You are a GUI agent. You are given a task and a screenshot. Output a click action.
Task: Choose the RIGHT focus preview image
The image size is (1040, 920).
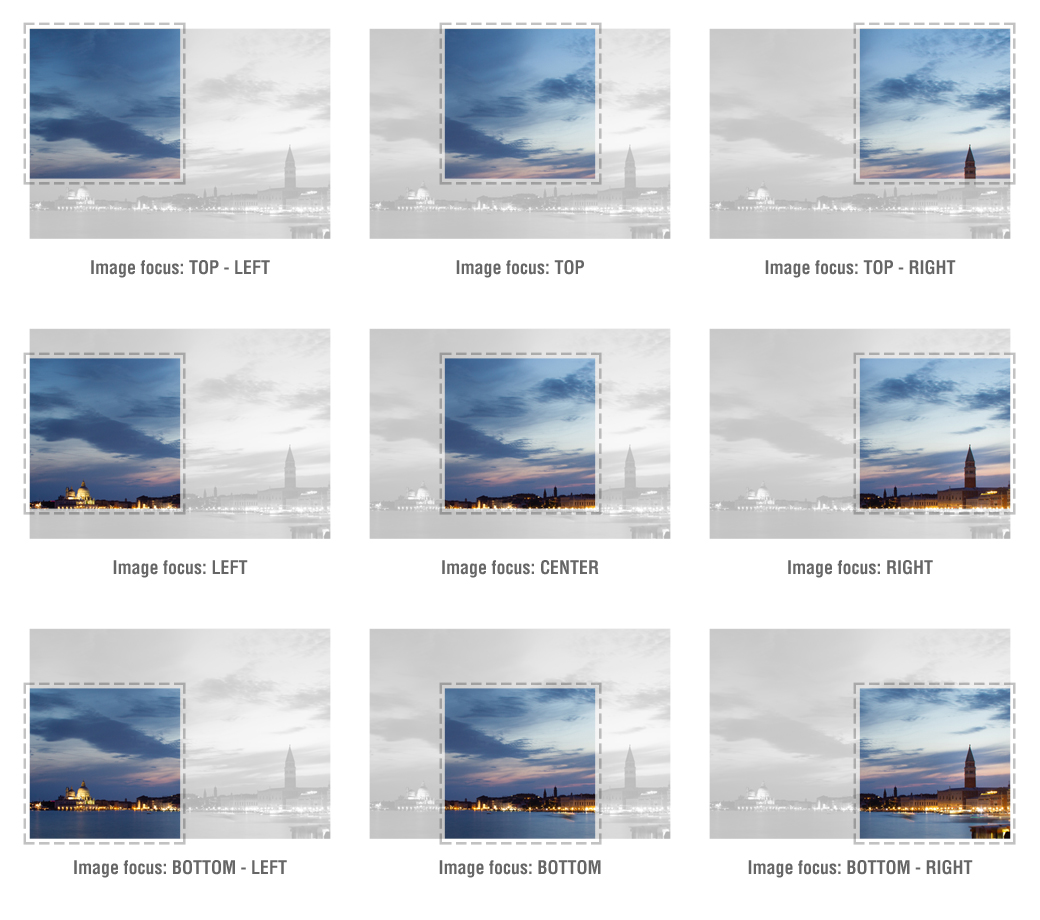tap(860, 434)
